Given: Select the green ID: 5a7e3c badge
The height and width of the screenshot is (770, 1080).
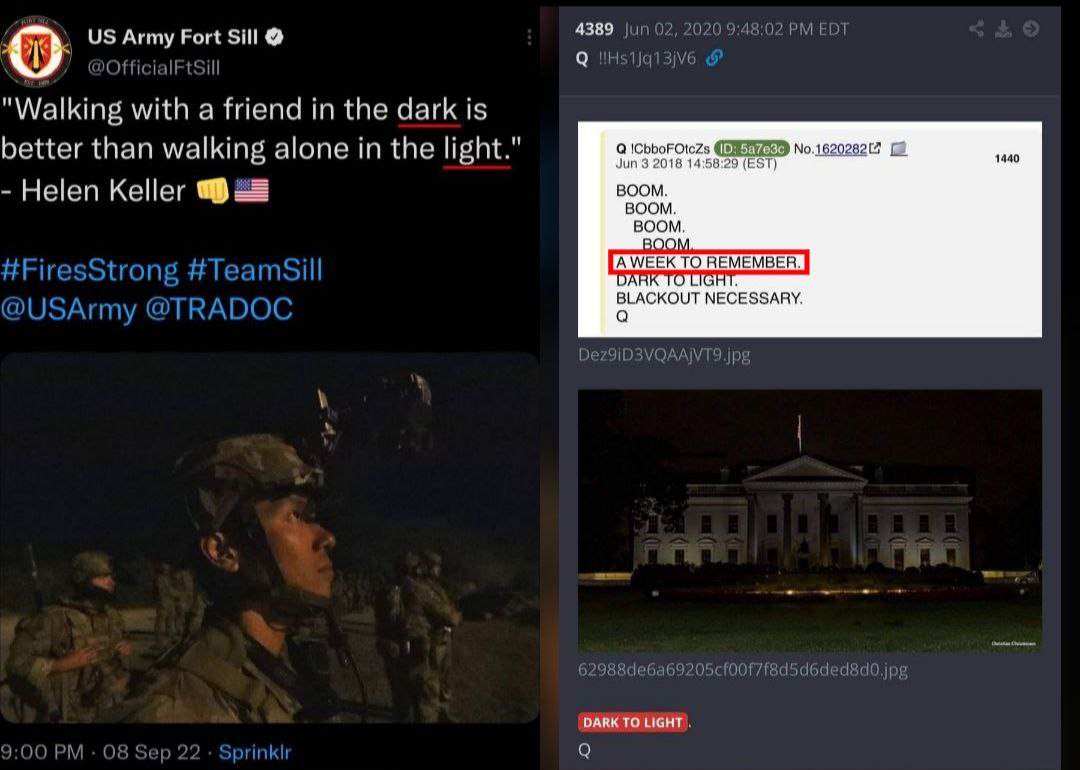Looking at the screenshot, I should (751, 149).
